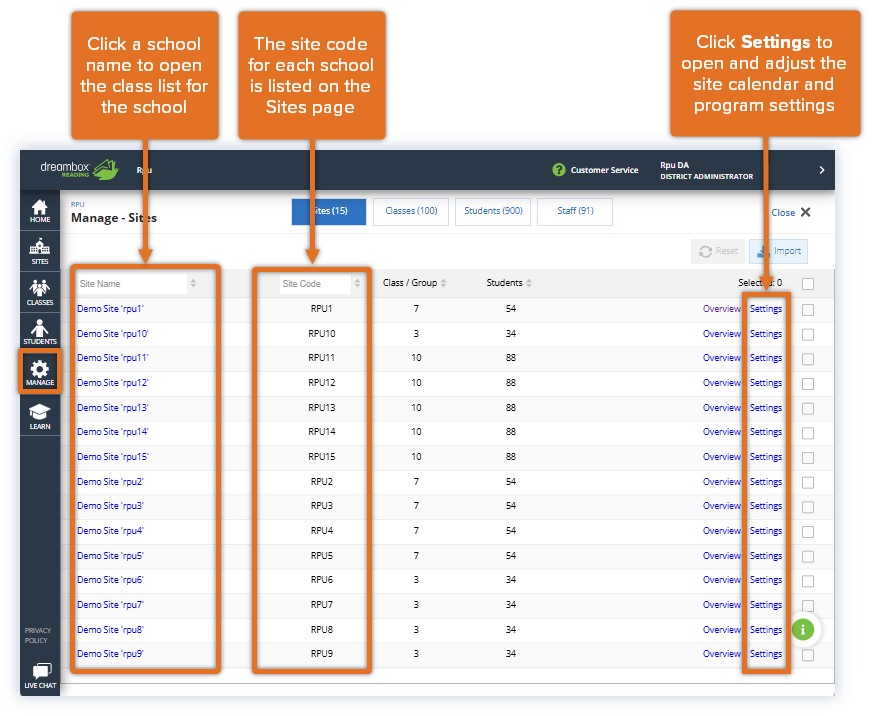Image resolution: width=872 pixels, height=716 pixels.
Task: Open Demo Site 'rpu12' link
Action: pyautogui.click(x=113, y=383)
